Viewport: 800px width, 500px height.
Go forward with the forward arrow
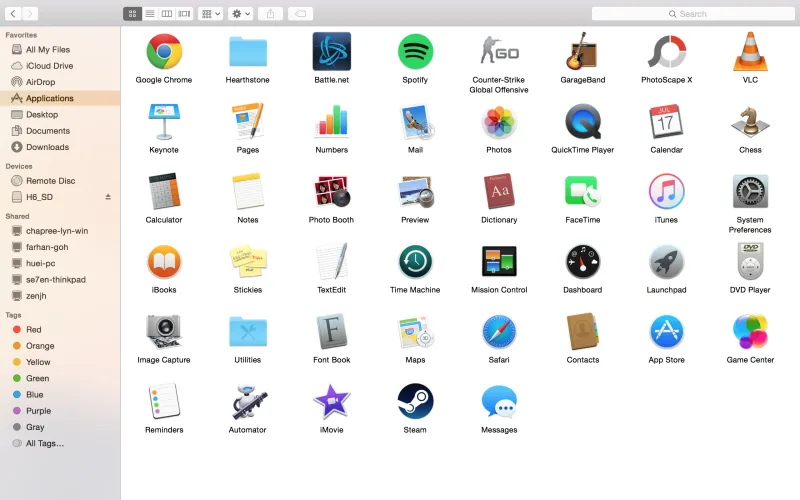point(30,14)
